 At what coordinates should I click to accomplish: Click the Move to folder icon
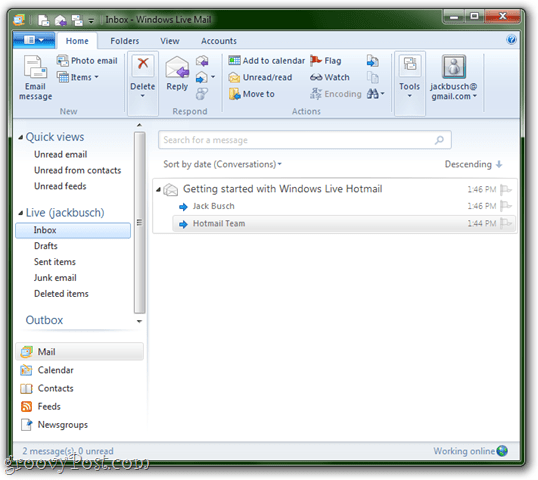(x=234, y=94)
